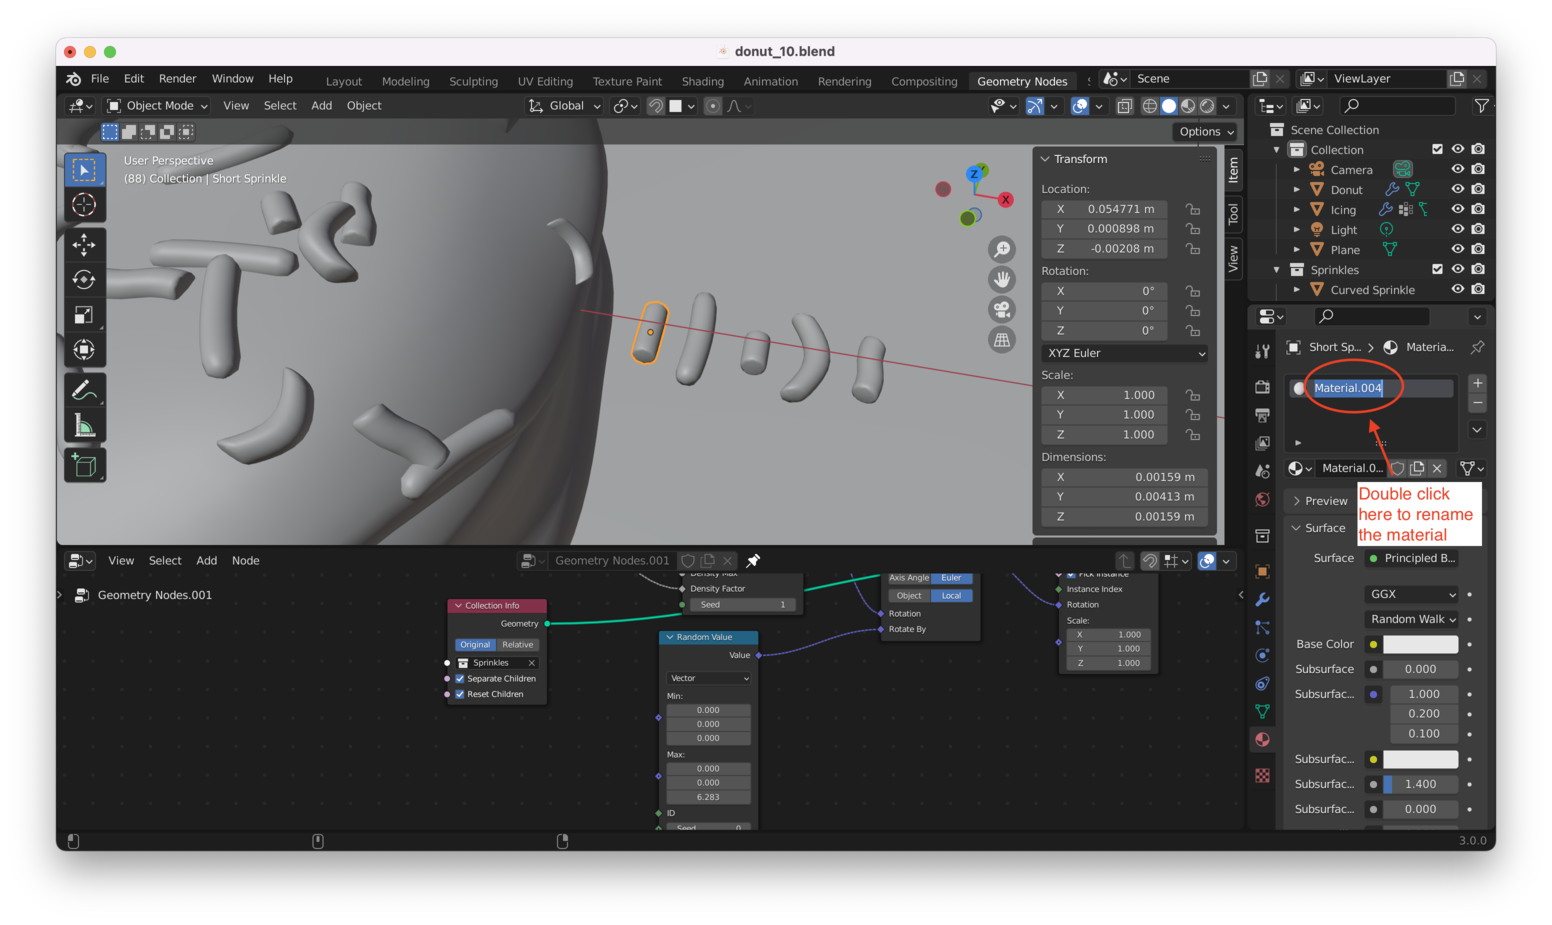The height and width of the screenshot is (925, 1552).
Task: Open the Render menu
Action: pos(177,79)
